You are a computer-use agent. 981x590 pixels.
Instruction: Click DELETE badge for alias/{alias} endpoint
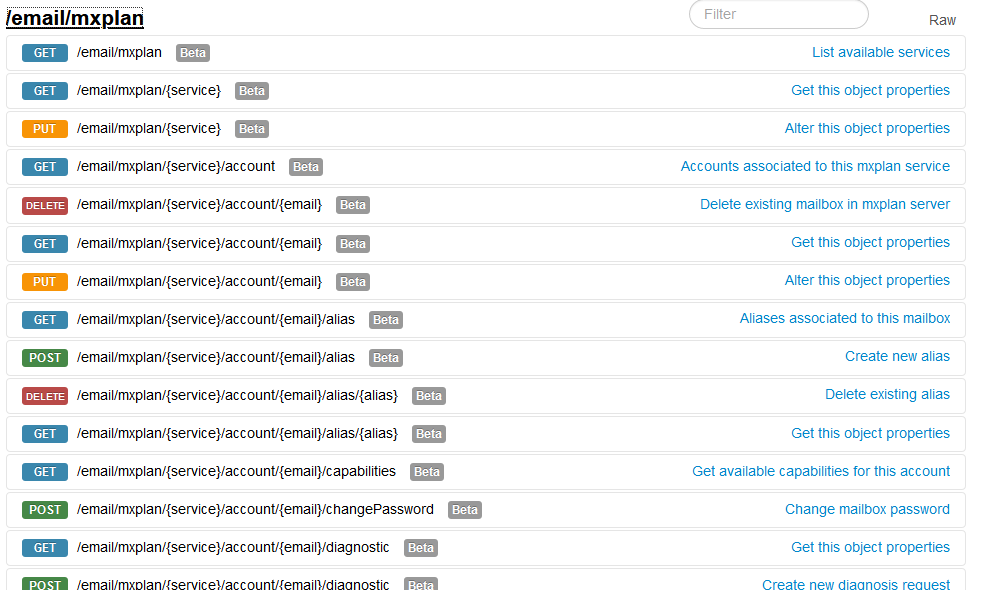point(45,396)
